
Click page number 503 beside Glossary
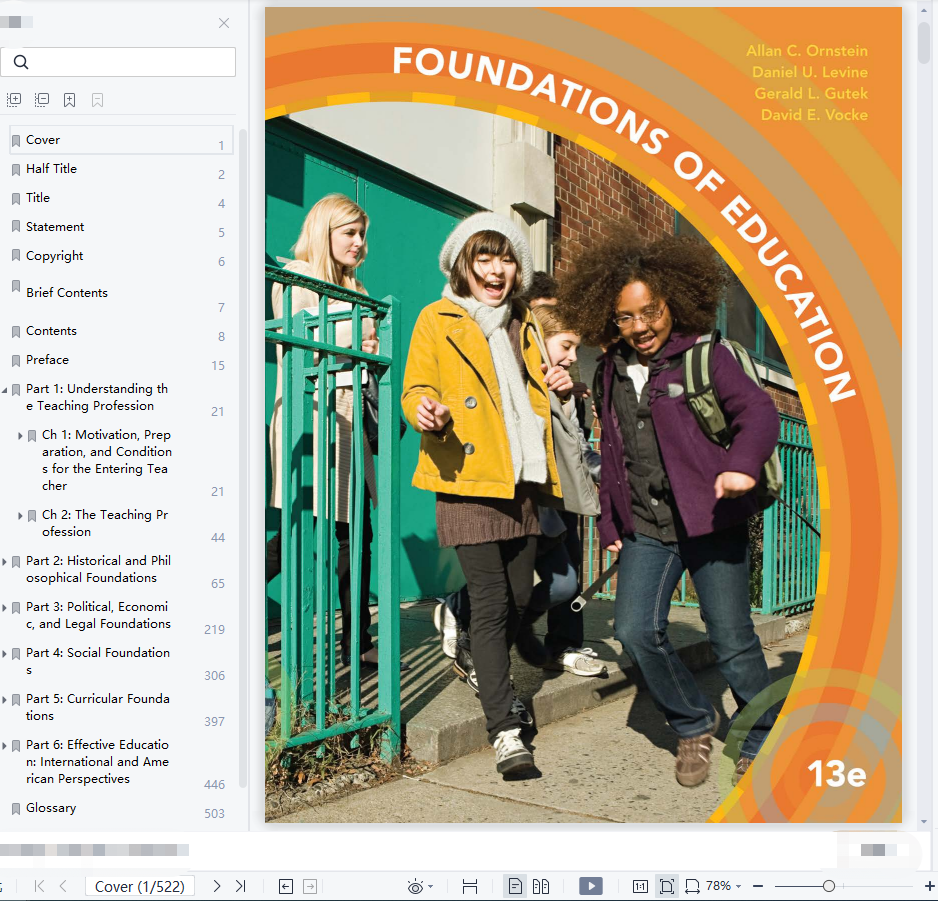(214, 814)
